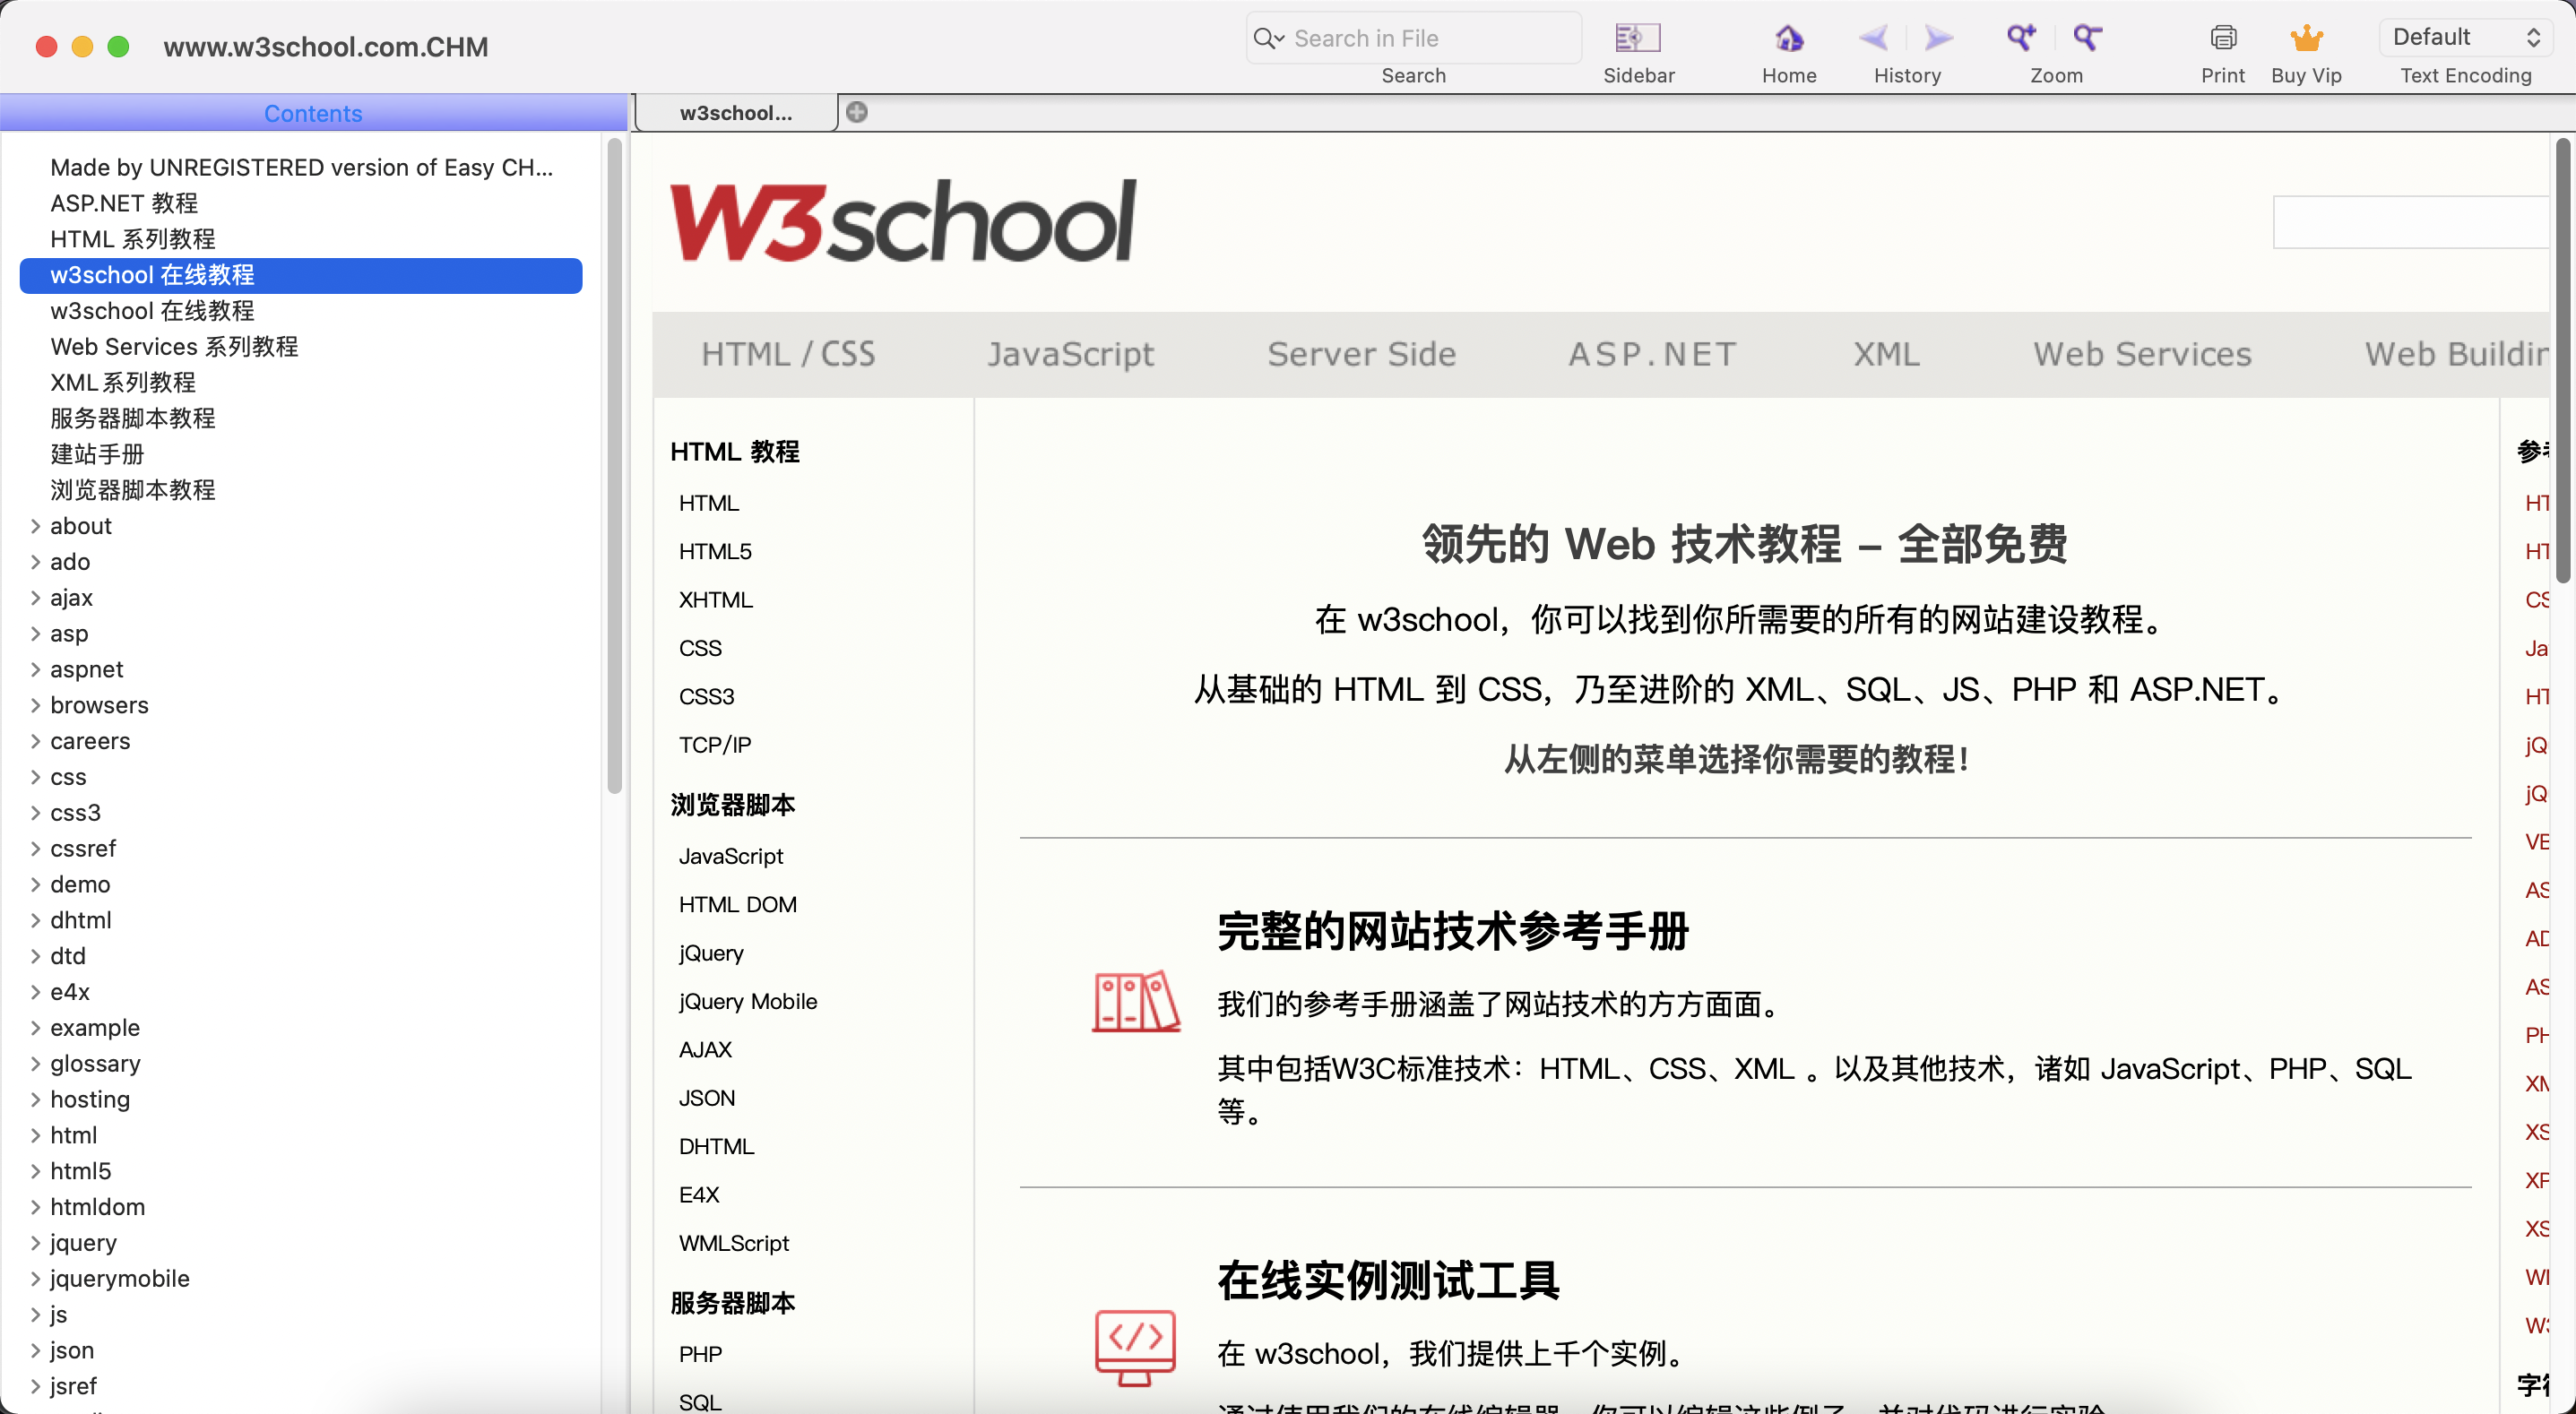Go back with History left arrow

click(x=1873, y=38)
